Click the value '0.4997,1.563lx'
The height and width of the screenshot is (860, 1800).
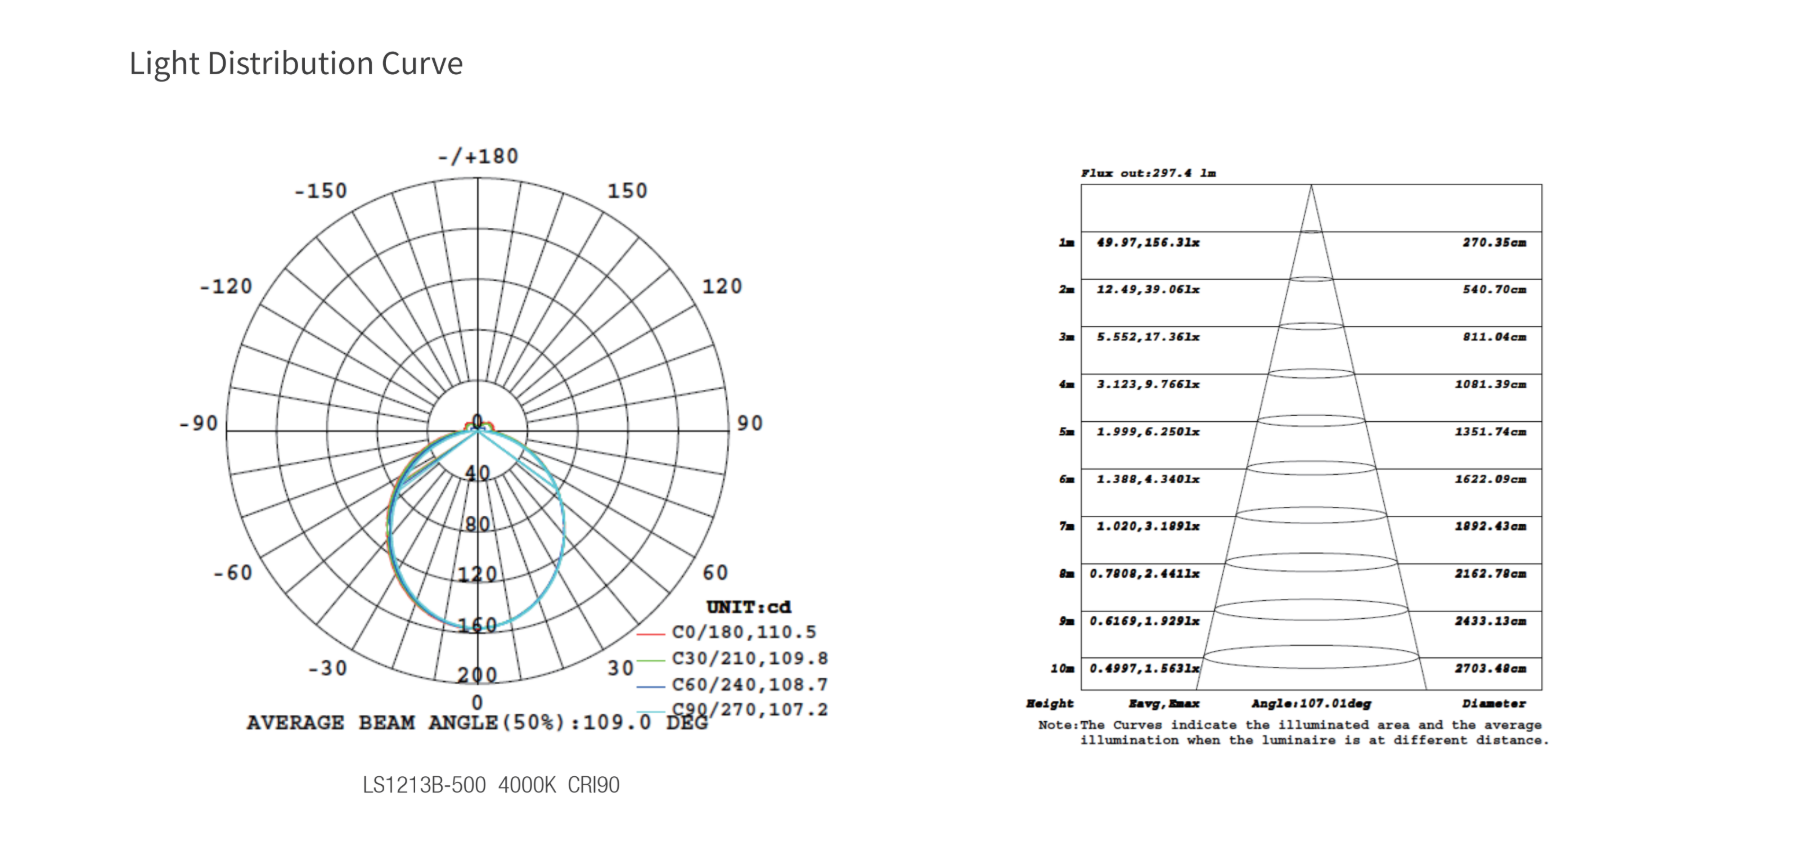[1145, 668]
